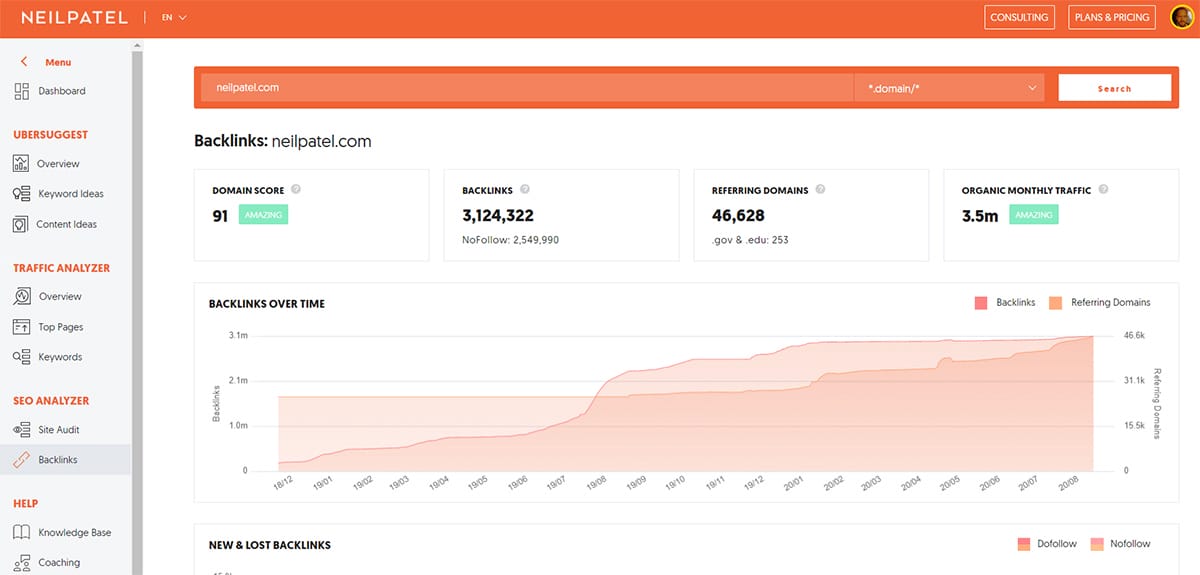
Task: Click the Knowledge Base book icon
Action: coord(22,533)
